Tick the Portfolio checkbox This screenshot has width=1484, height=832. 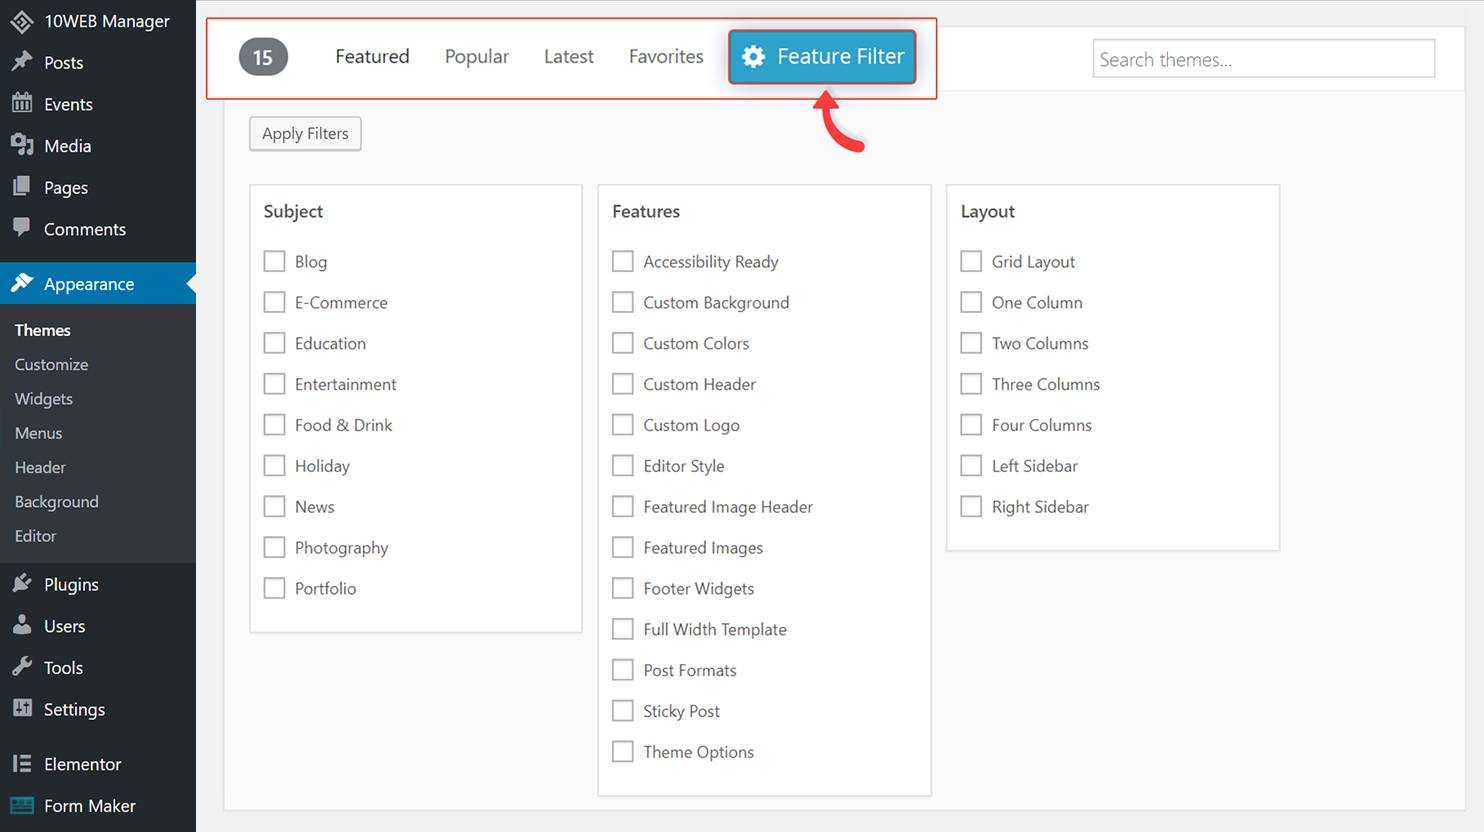[274, 589]
